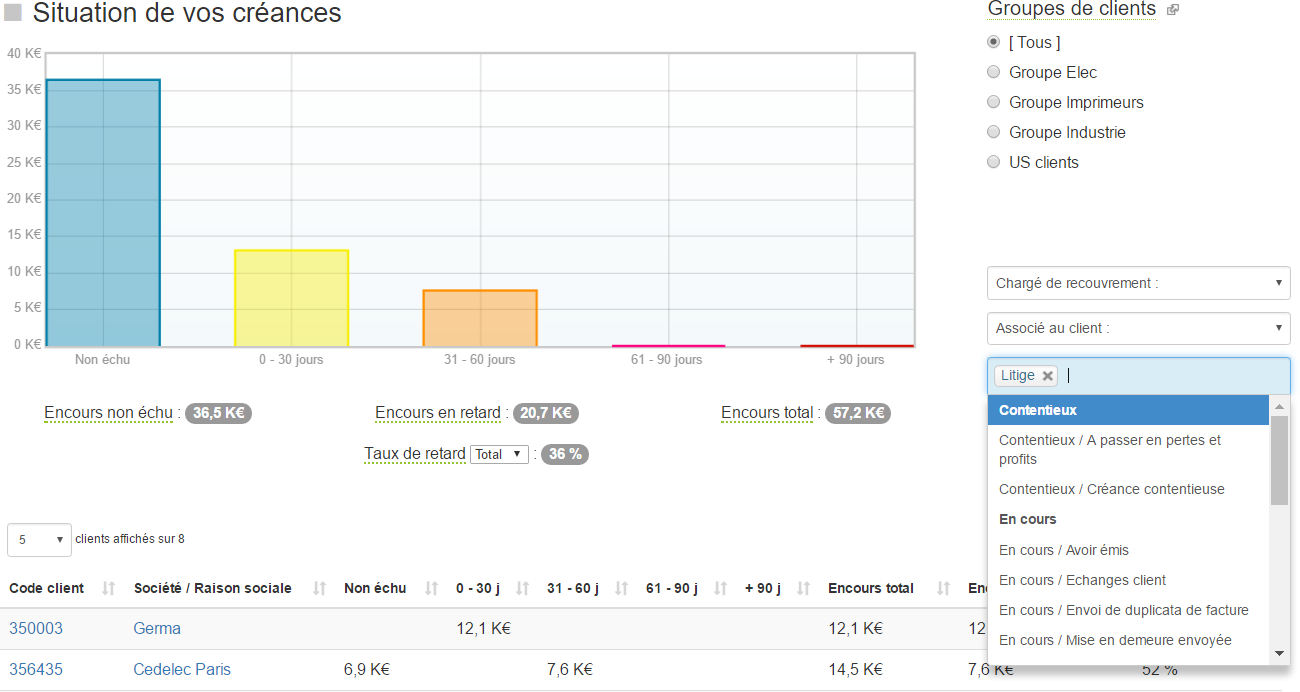Open the Groupes de clients external link icon
This screenshot has height=692, width=1300.
click(x=1173, y=10)
